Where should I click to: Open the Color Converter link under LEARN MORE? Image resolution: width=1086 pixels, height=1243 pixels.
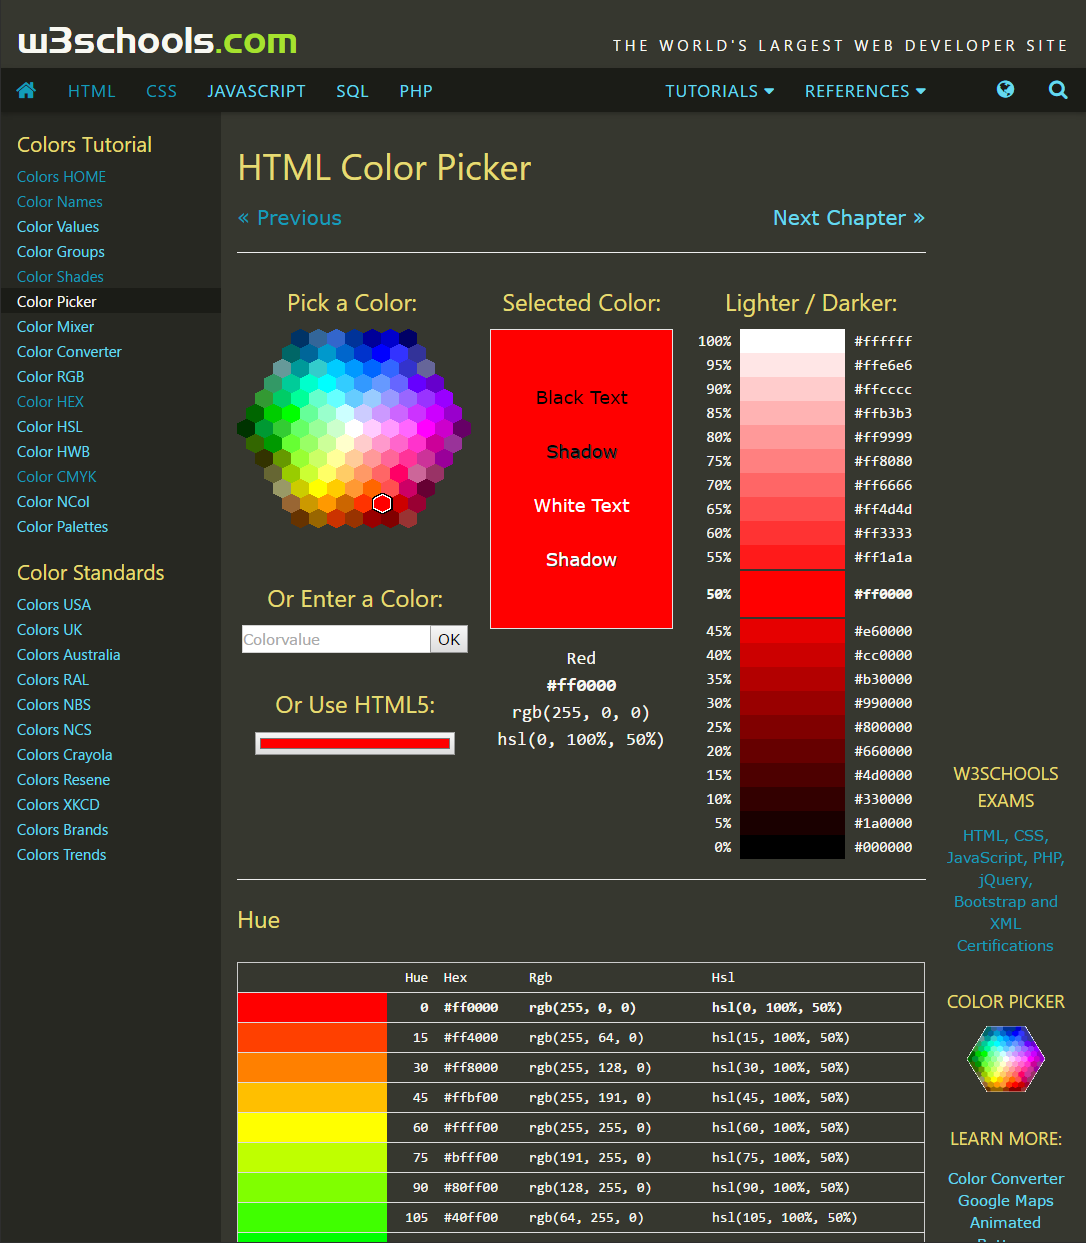click(x=1005, y=1178)
